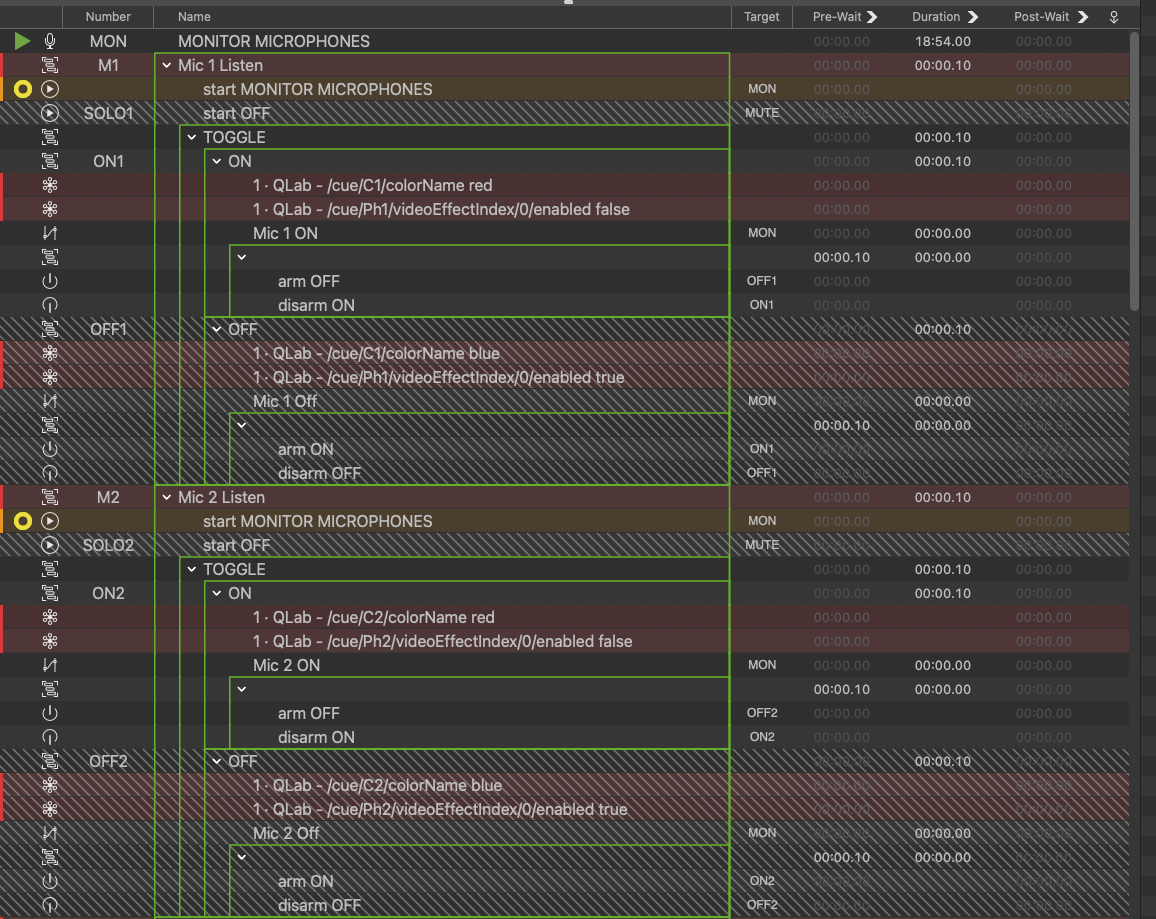Screen dimensions: 1156x919
Task: Collapse the TOGGLE group under Mic 2 Listen
Action: point(191,569)
